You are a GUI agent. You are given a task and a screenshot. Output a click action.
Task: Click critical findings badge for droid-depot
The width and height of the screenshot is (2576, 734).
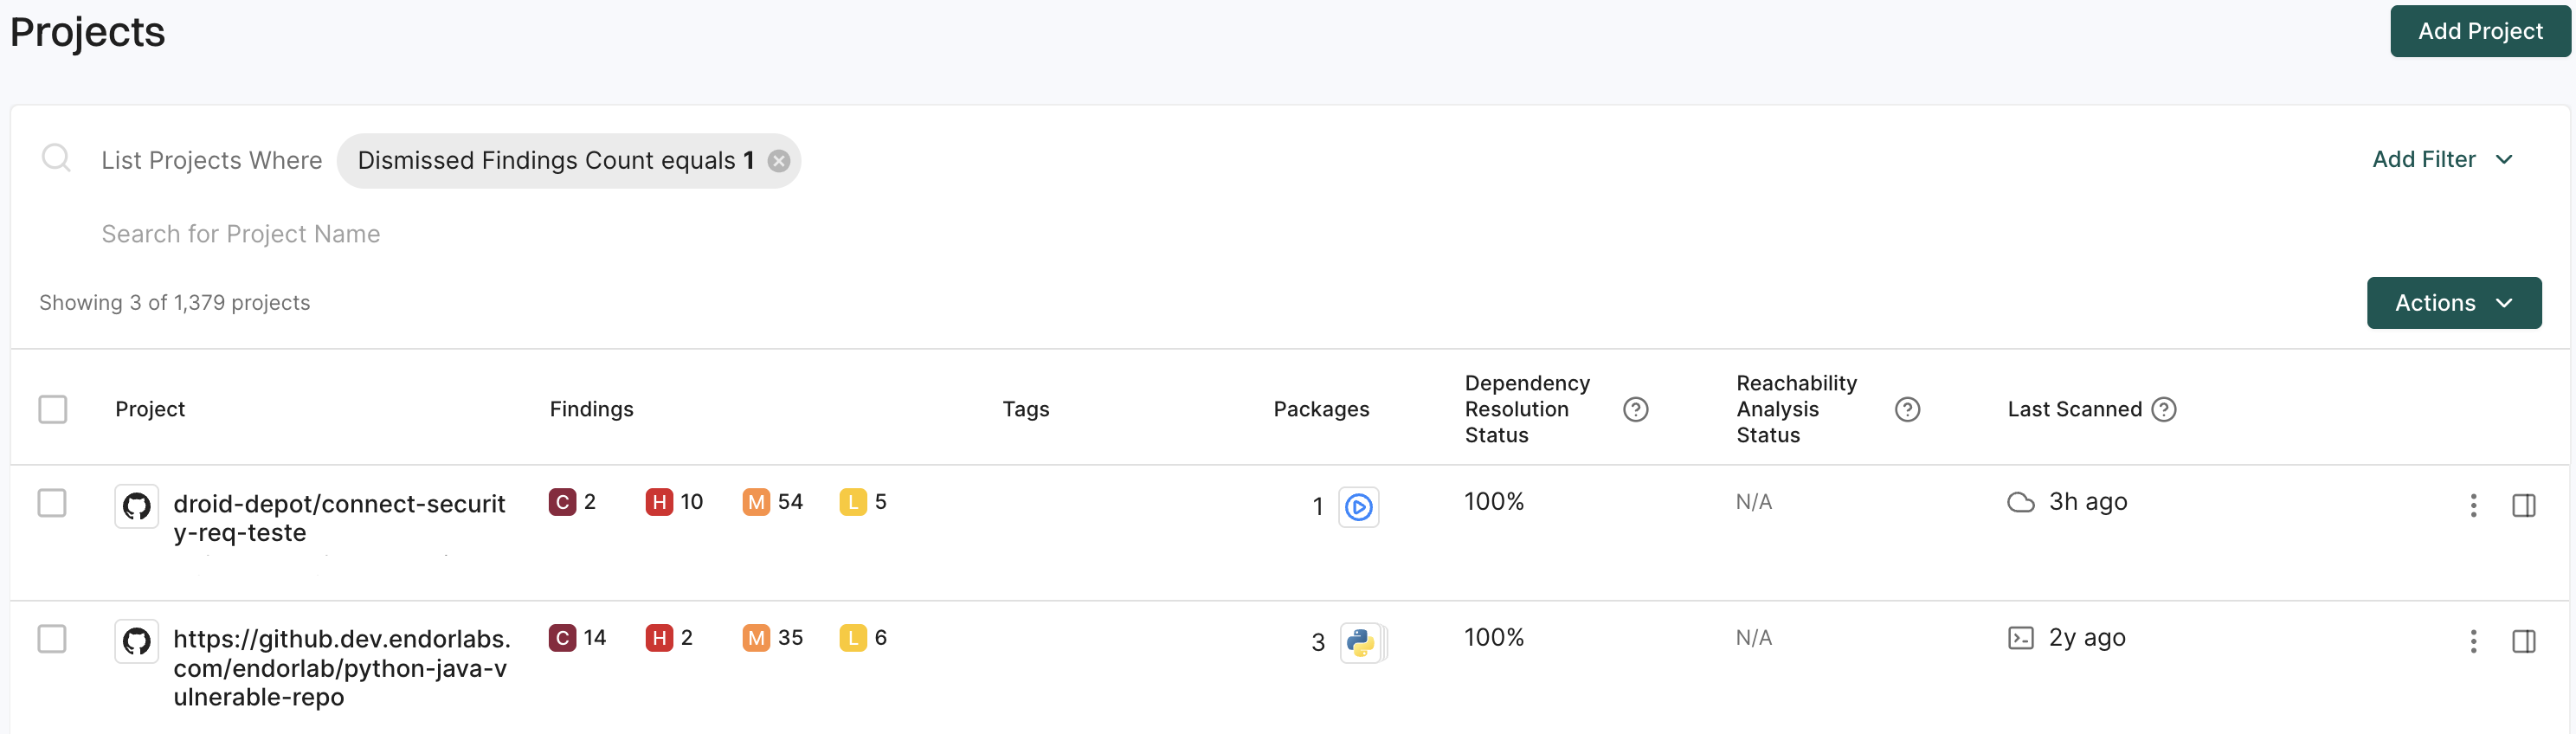(x=572, y=502)
